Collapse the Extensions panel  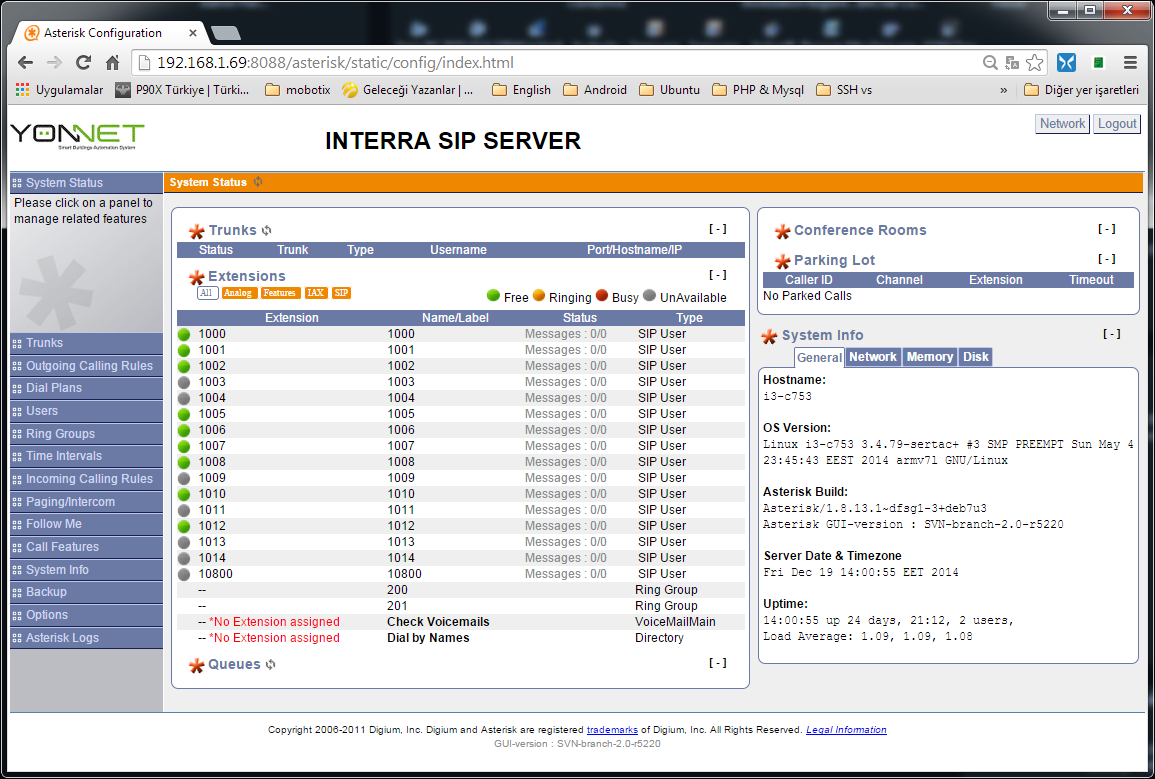point(717,275)
